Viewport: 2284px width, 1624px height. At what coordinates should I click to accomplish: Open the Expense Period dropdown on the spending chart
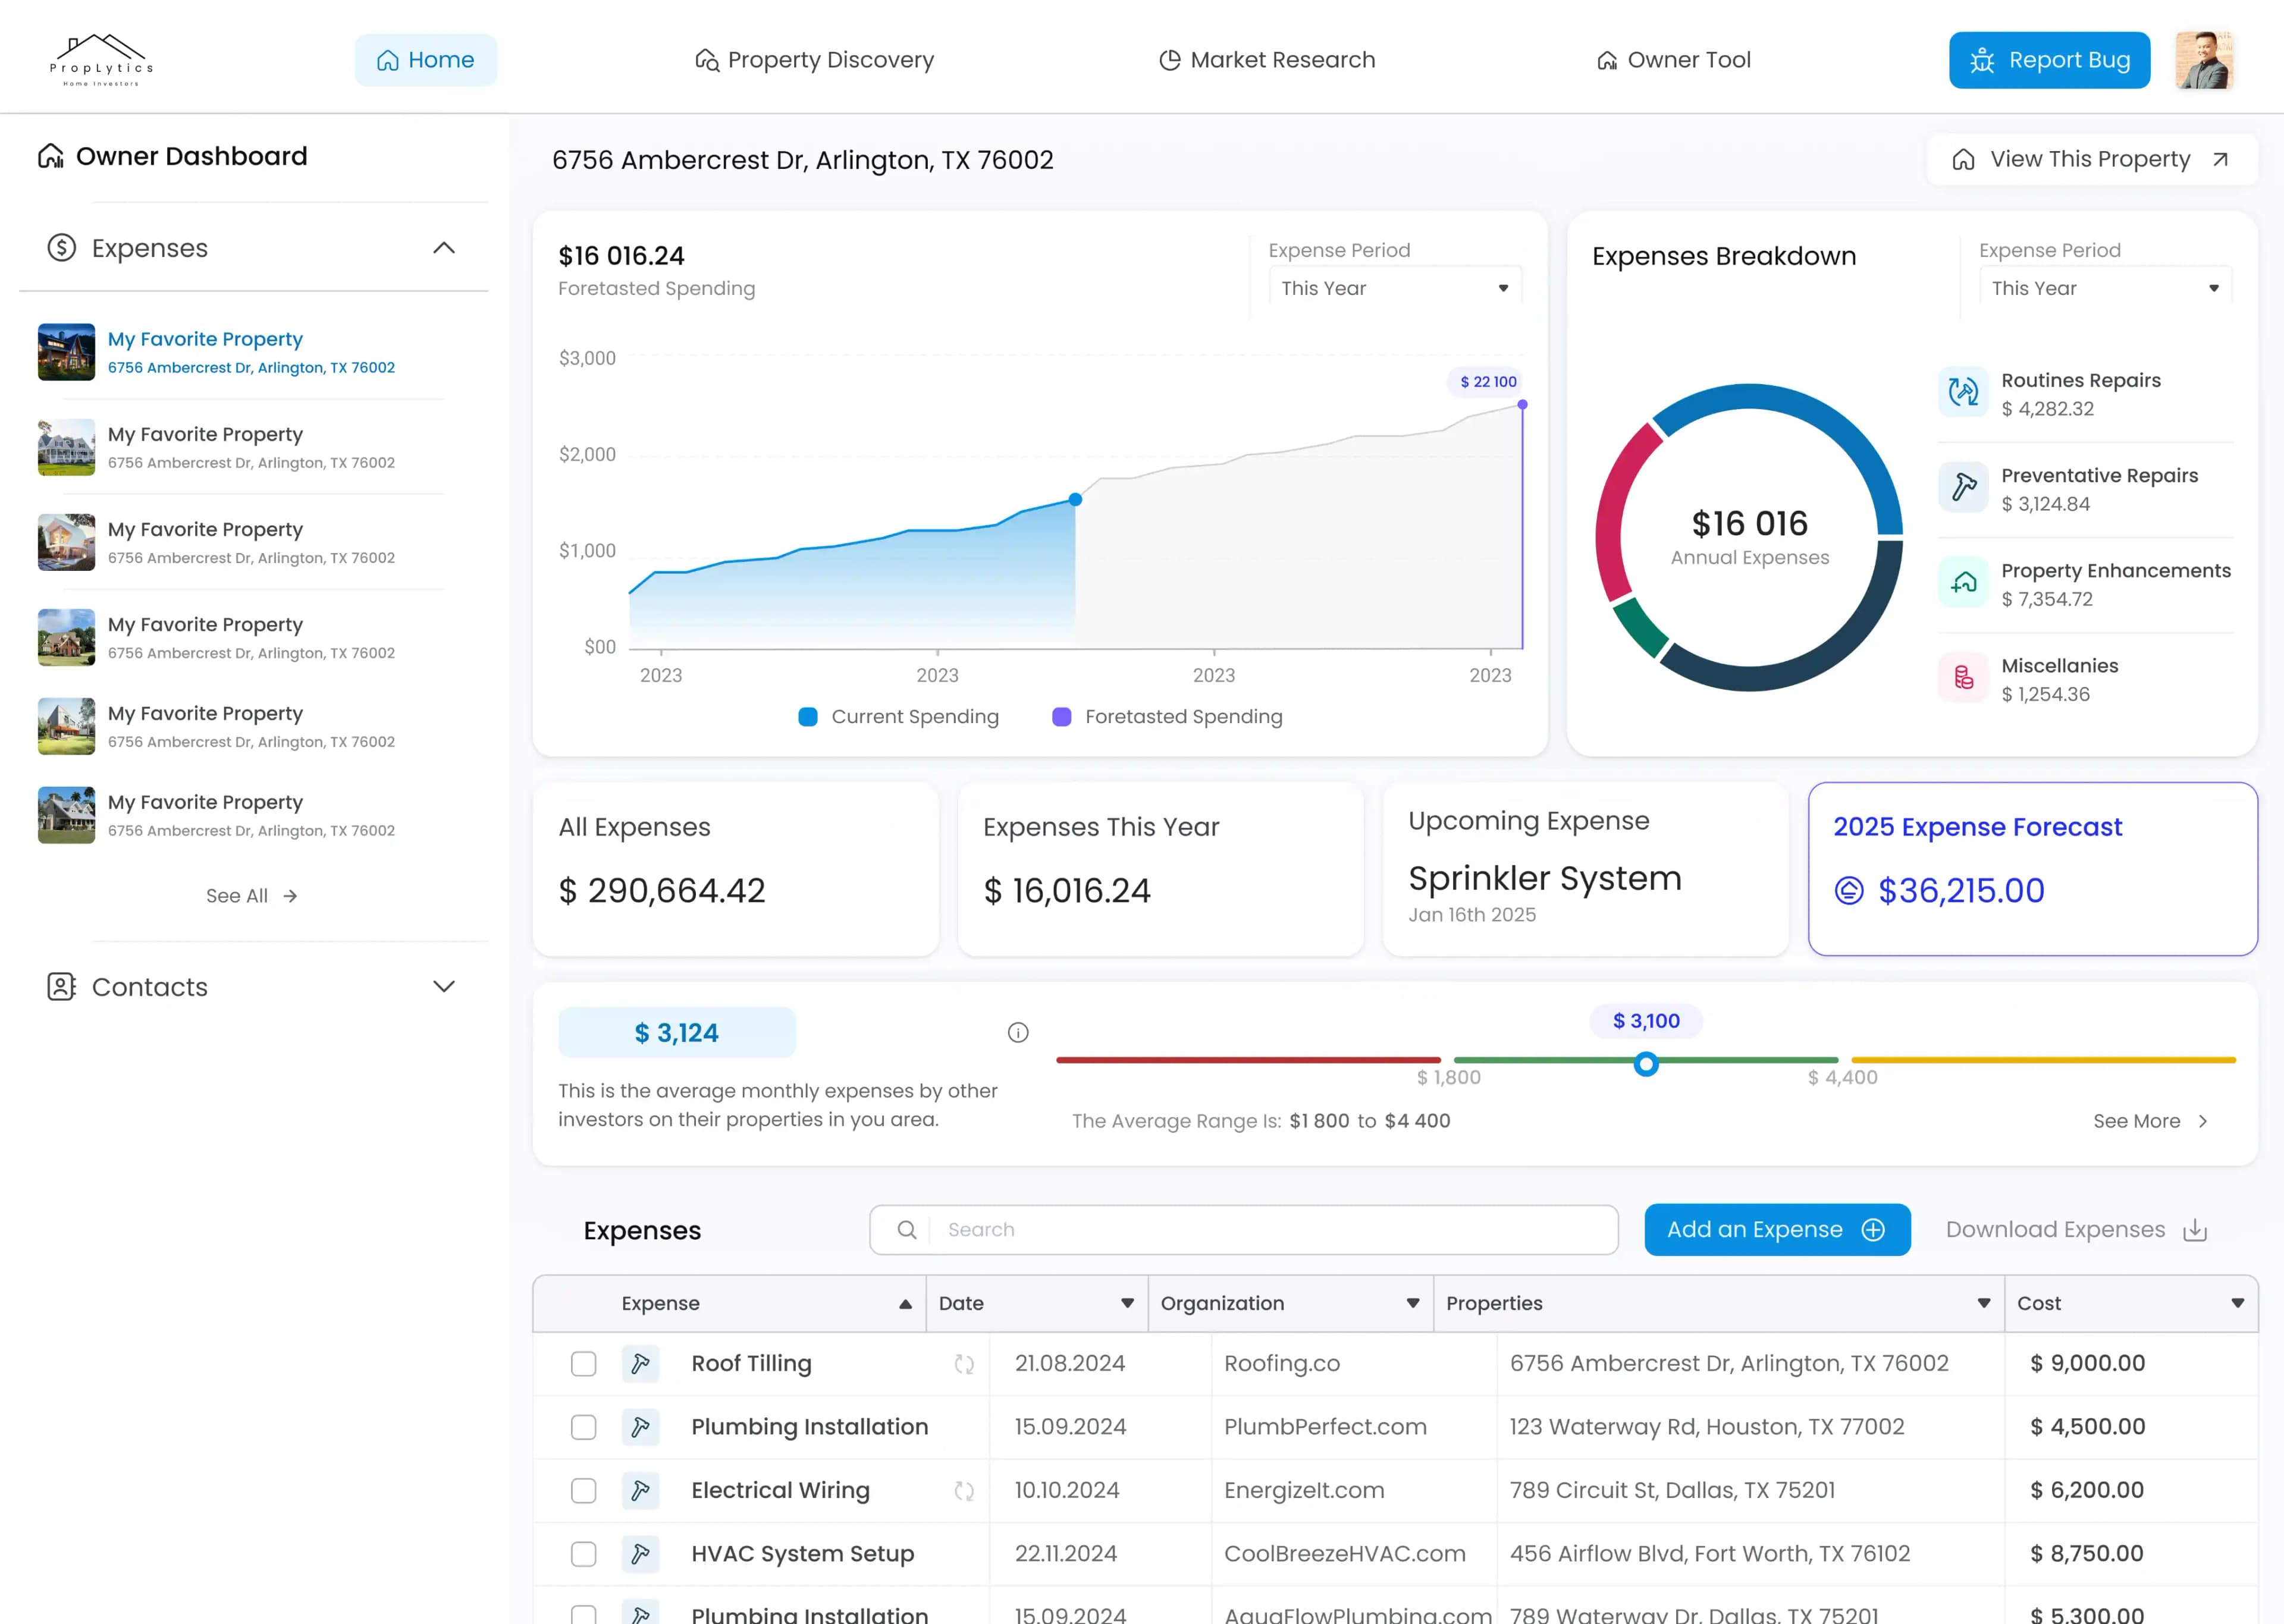point(1394,288)
